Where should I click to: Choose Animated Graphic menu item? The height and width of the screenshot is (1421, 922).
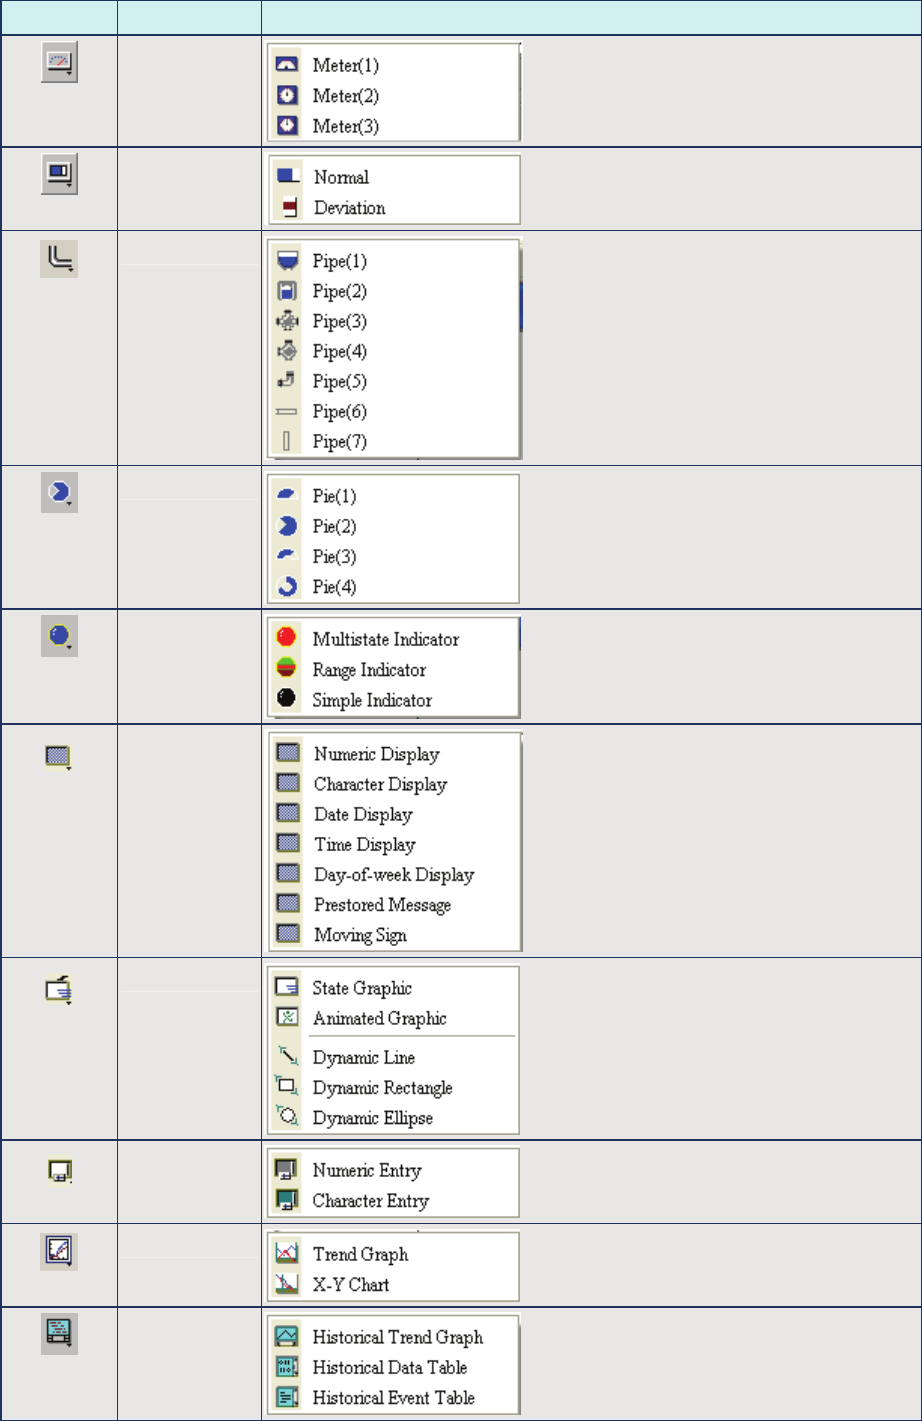[379, 1018]
